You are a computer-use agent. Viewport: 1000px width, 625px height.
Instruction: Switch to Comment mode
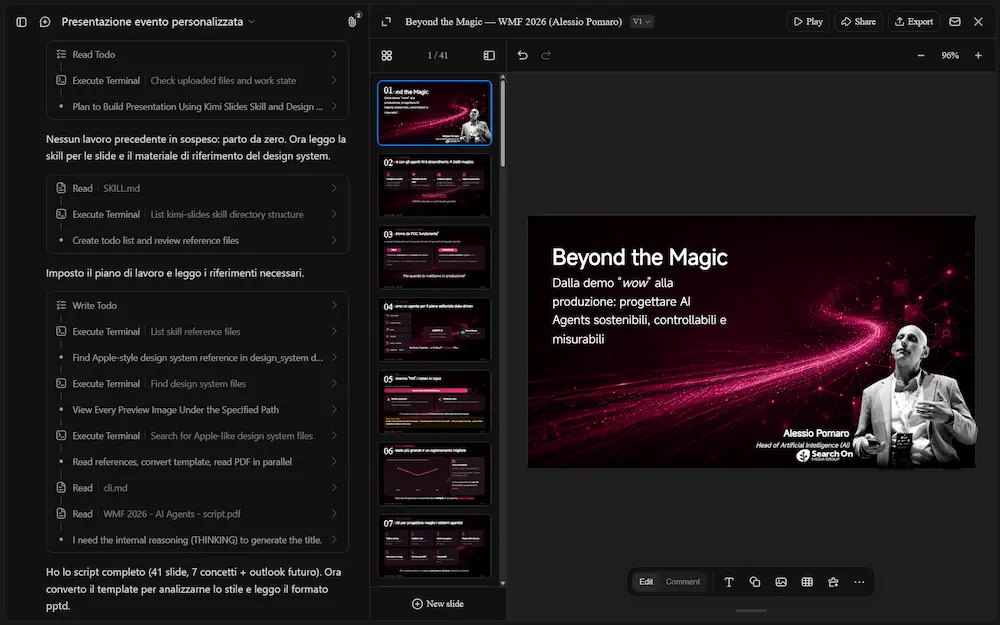(x=682, y=582)
